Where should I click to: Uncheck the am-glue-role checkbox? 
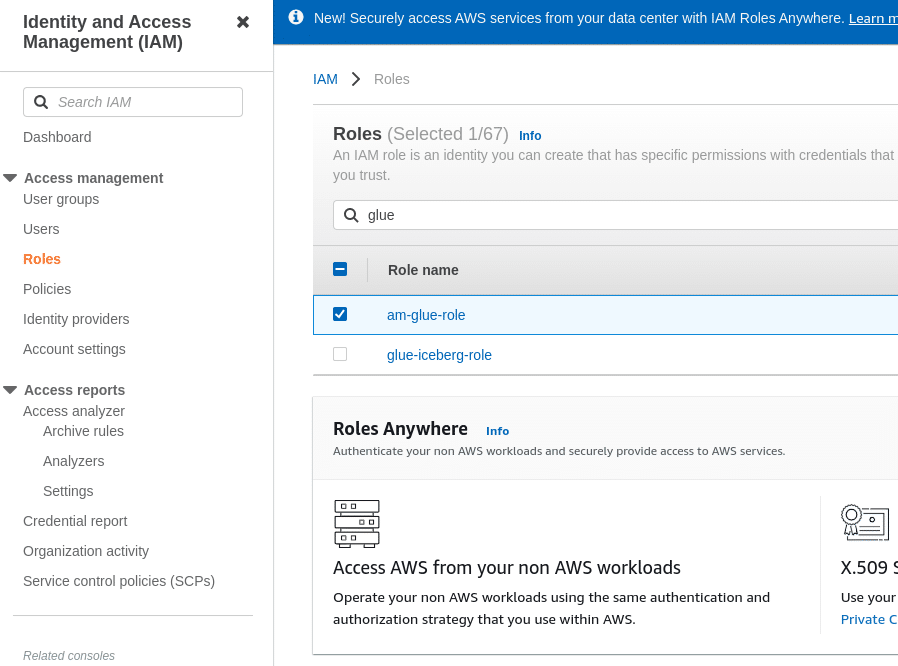tap(340, 314)
